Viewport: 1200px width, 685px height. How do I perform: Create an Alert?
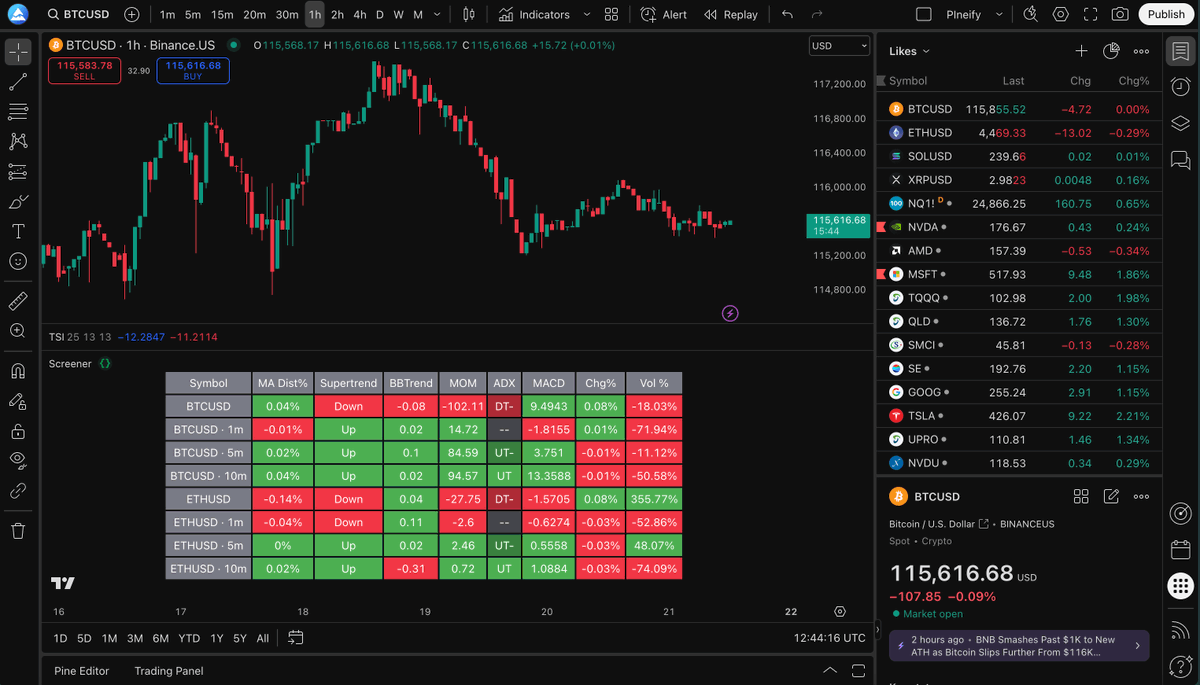664,14
